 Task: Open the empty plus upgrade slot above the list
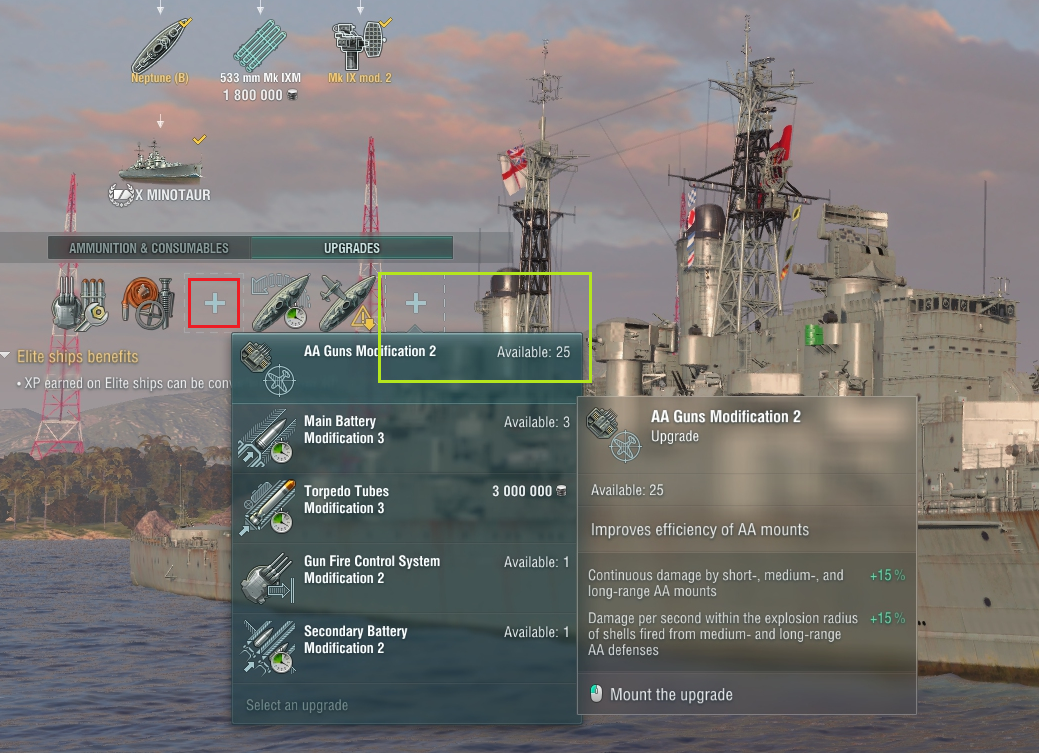point(415,303)
